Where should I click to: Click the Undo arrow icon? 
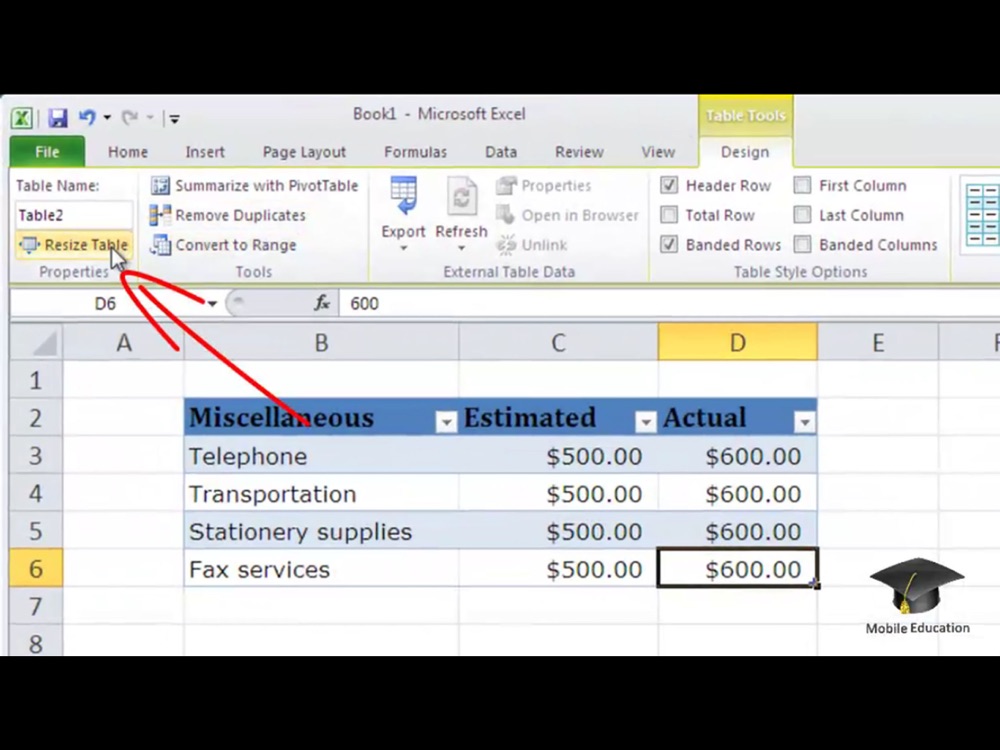click(x=87, y=118)
